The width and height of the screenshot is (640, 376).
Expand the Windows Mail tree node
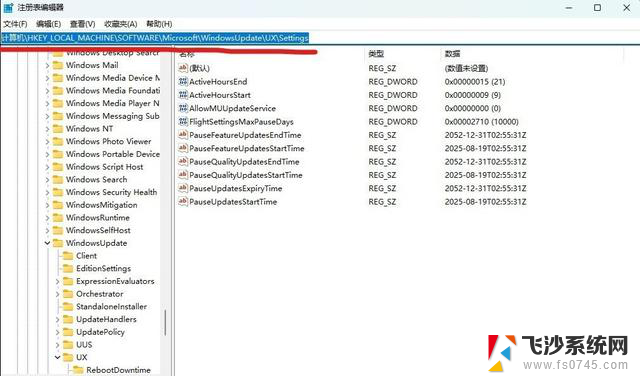47,66
